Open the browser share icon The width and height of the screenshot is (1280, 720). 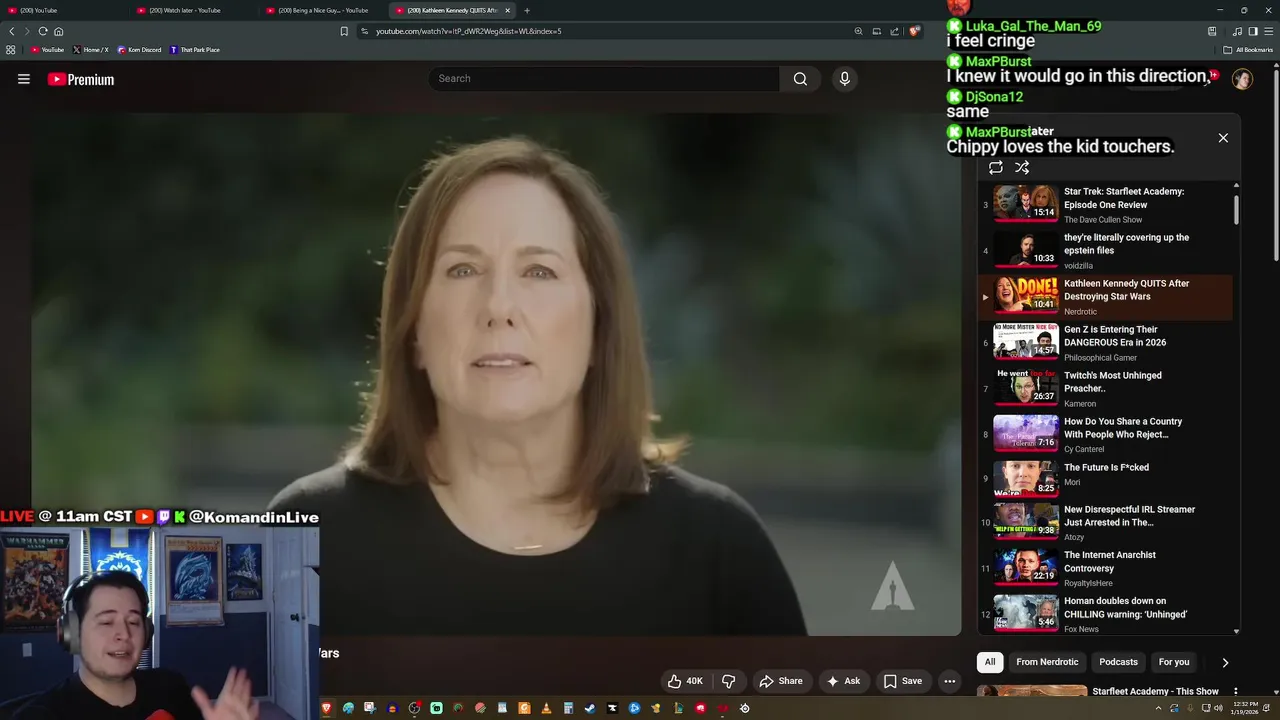click(x=894, y=31)
